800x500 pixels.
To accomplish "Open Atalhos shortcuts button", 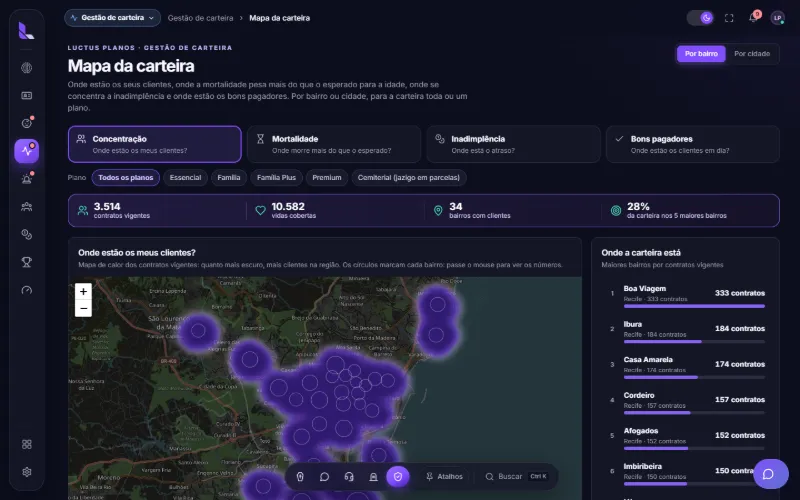I will 444,477.
